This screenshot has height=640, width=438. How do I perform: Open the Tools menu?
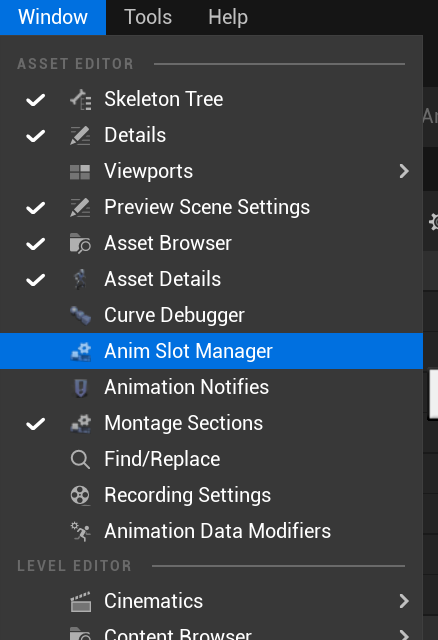(x=148, y=17)
